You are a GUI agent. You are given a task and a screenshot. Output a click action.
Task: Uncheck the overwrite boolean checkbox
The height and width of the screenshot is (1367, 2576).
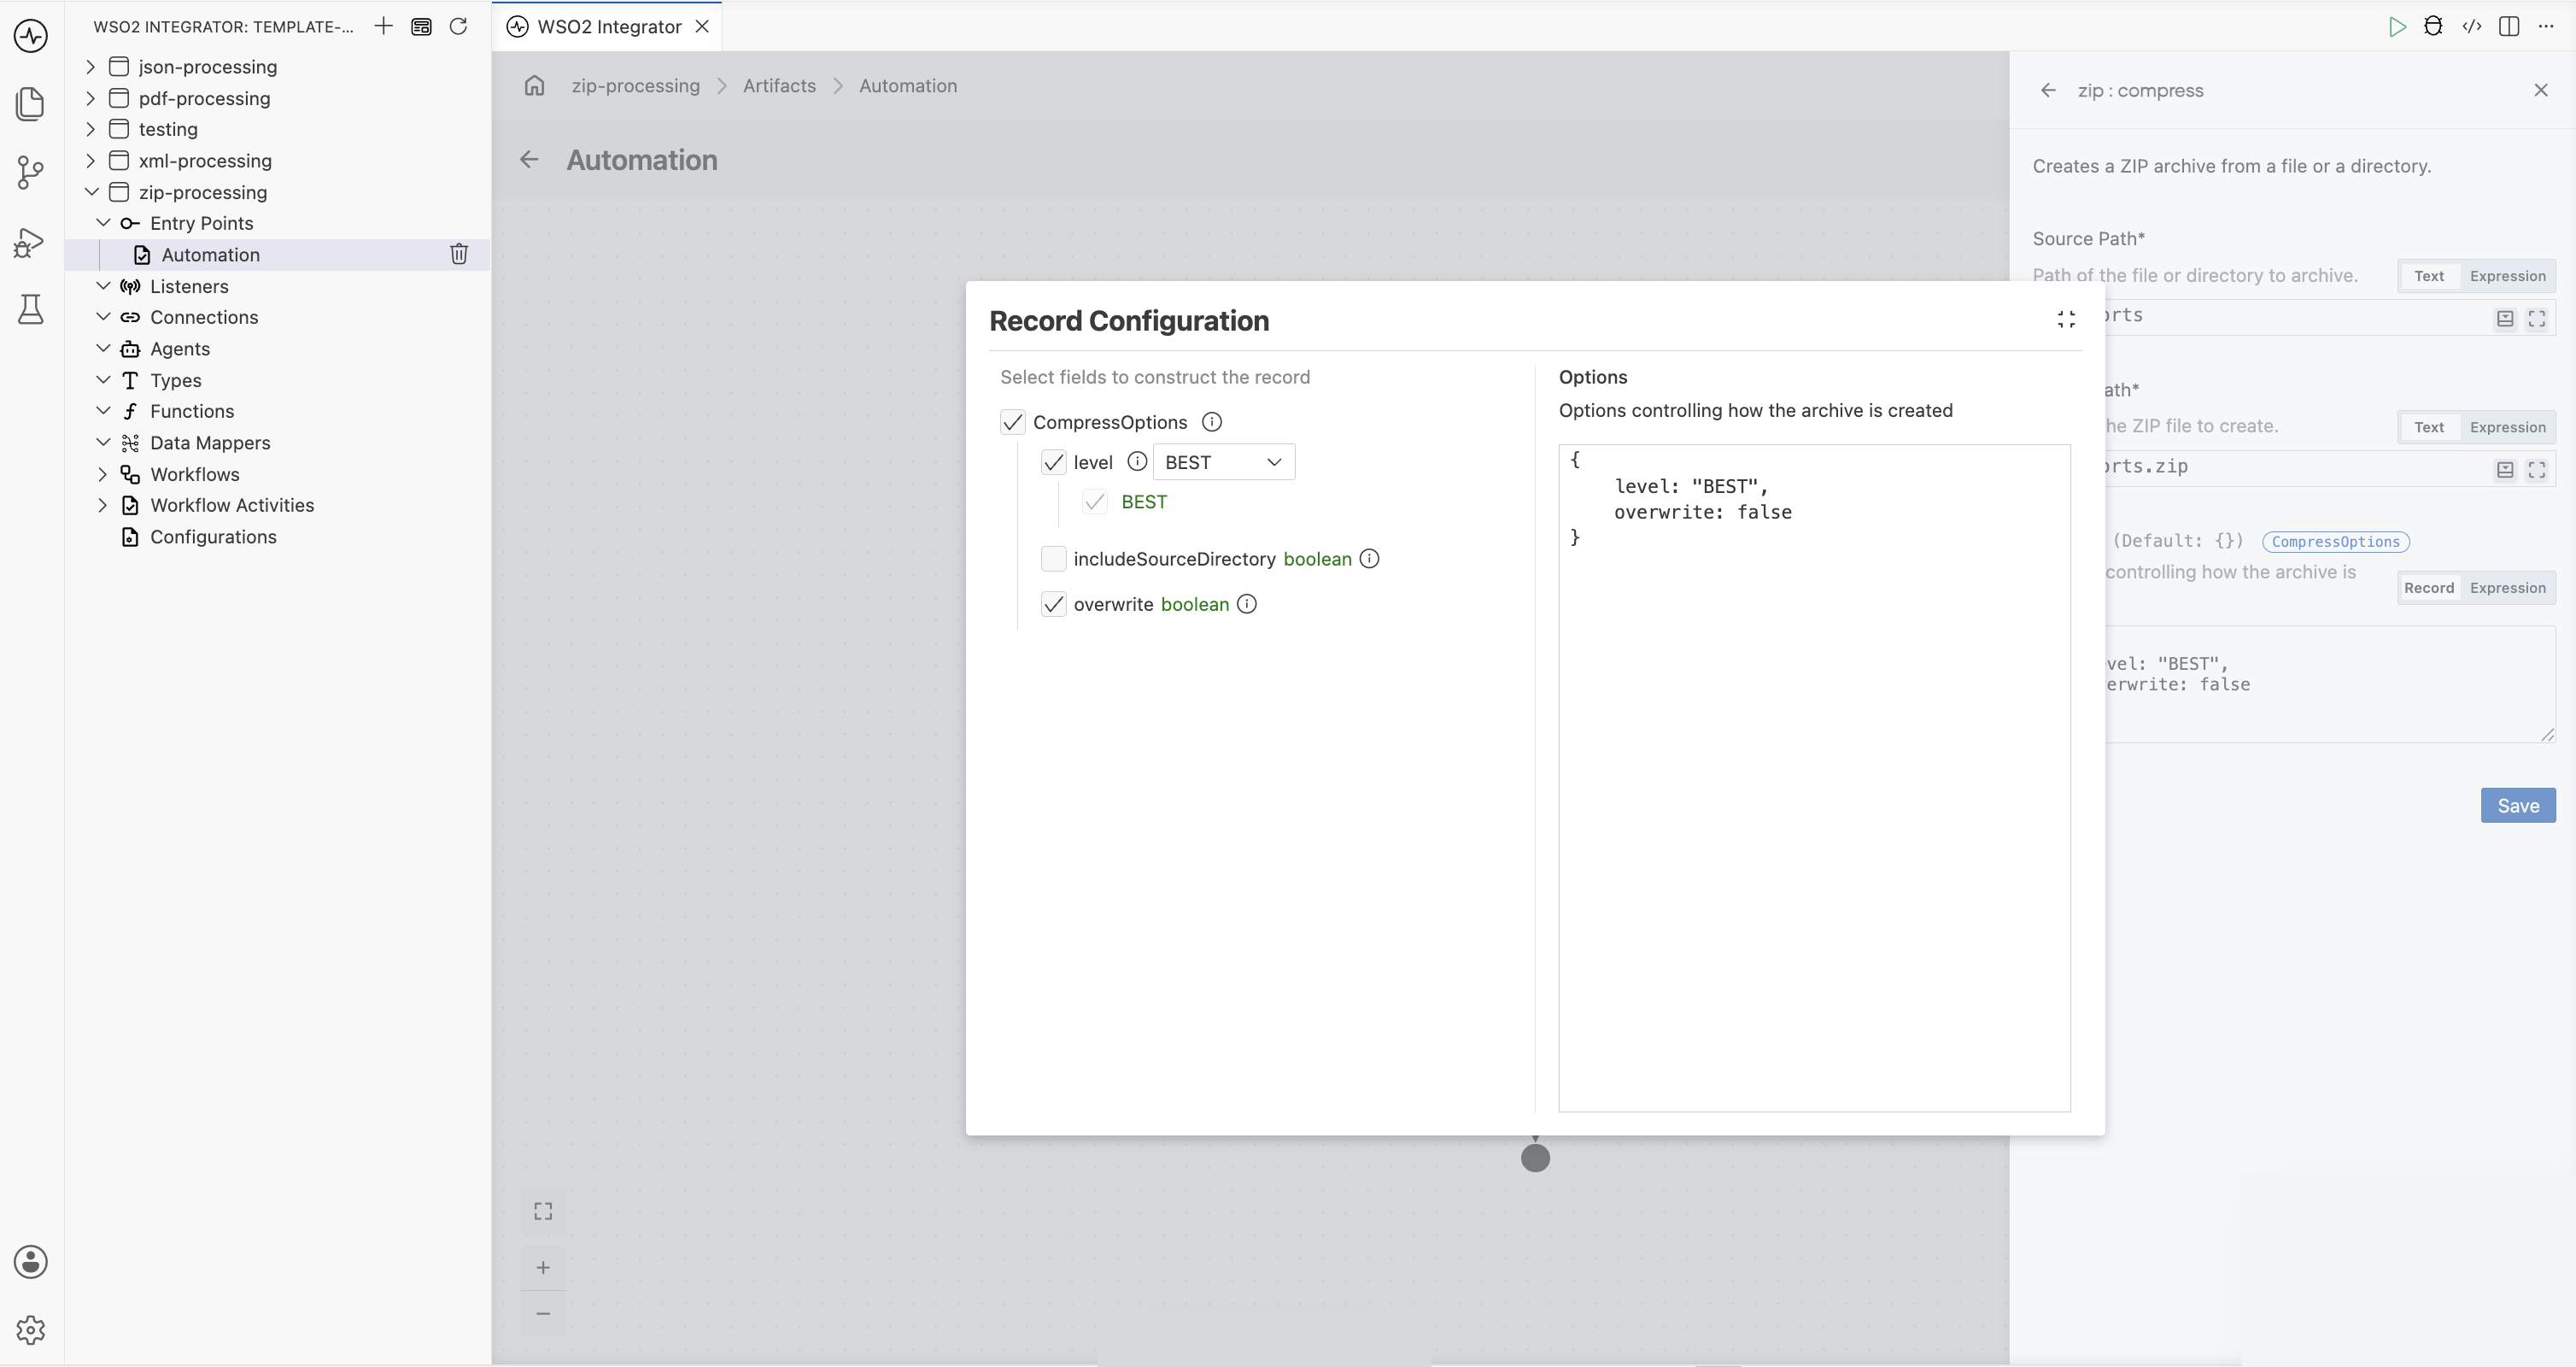click(x=1053, y=604)
